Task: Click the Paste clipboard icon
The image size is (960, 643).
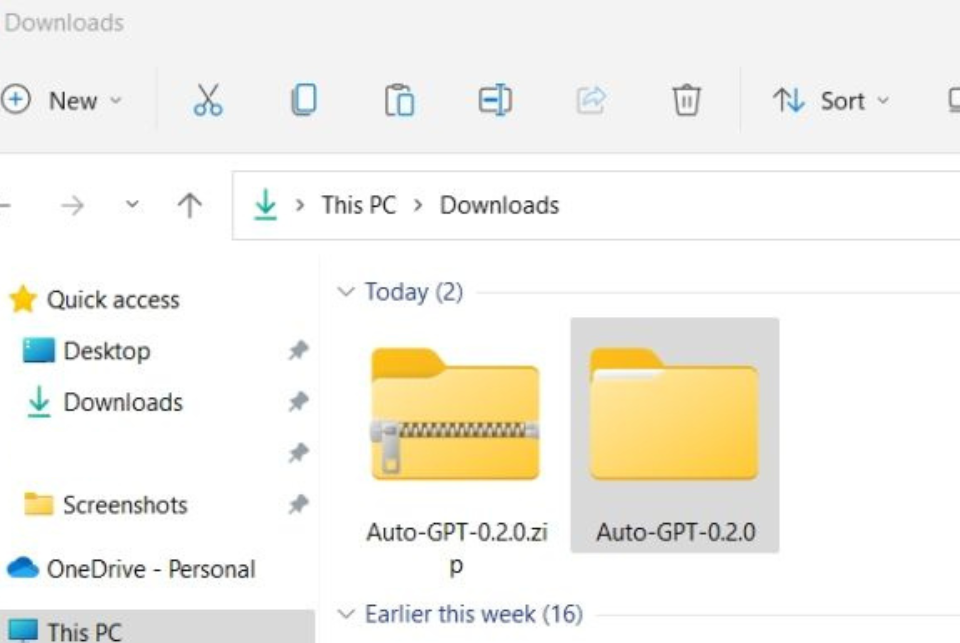Action: (x=399, y=100)
